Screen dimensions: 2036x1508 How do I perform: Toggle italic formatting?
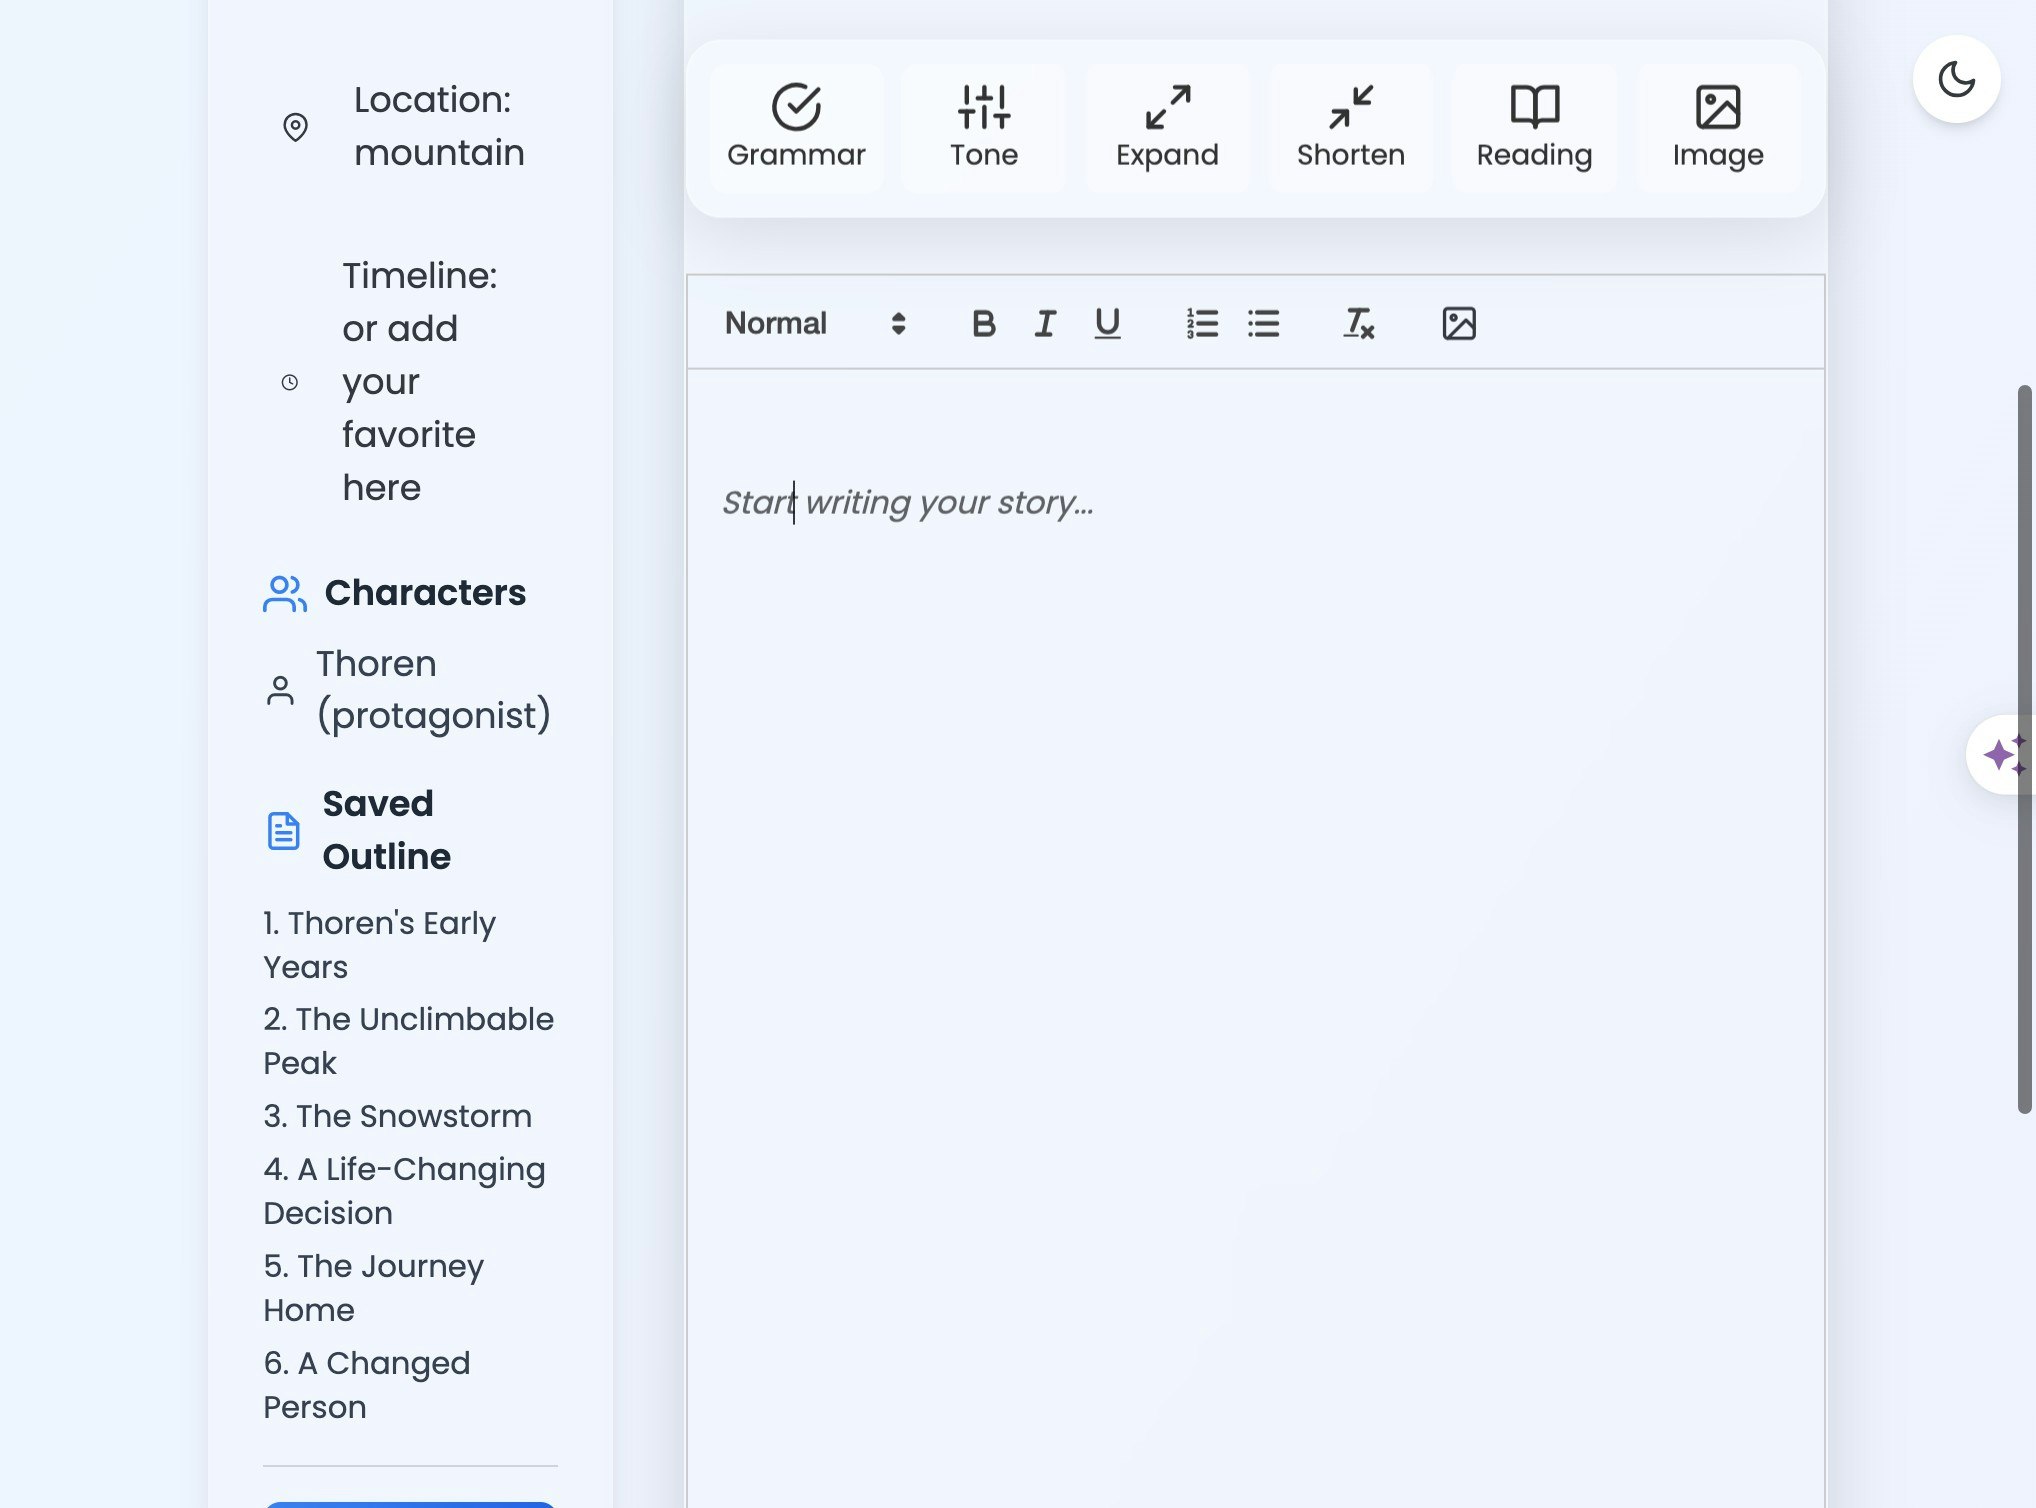pyautogui.click(x=1045, y=323)
